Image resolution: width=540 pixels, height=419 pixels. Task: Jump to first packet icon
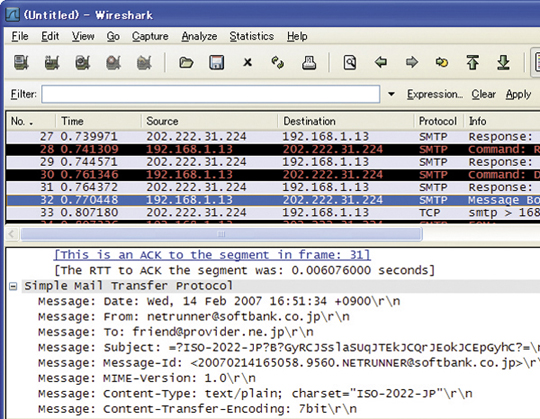[472, 63]
